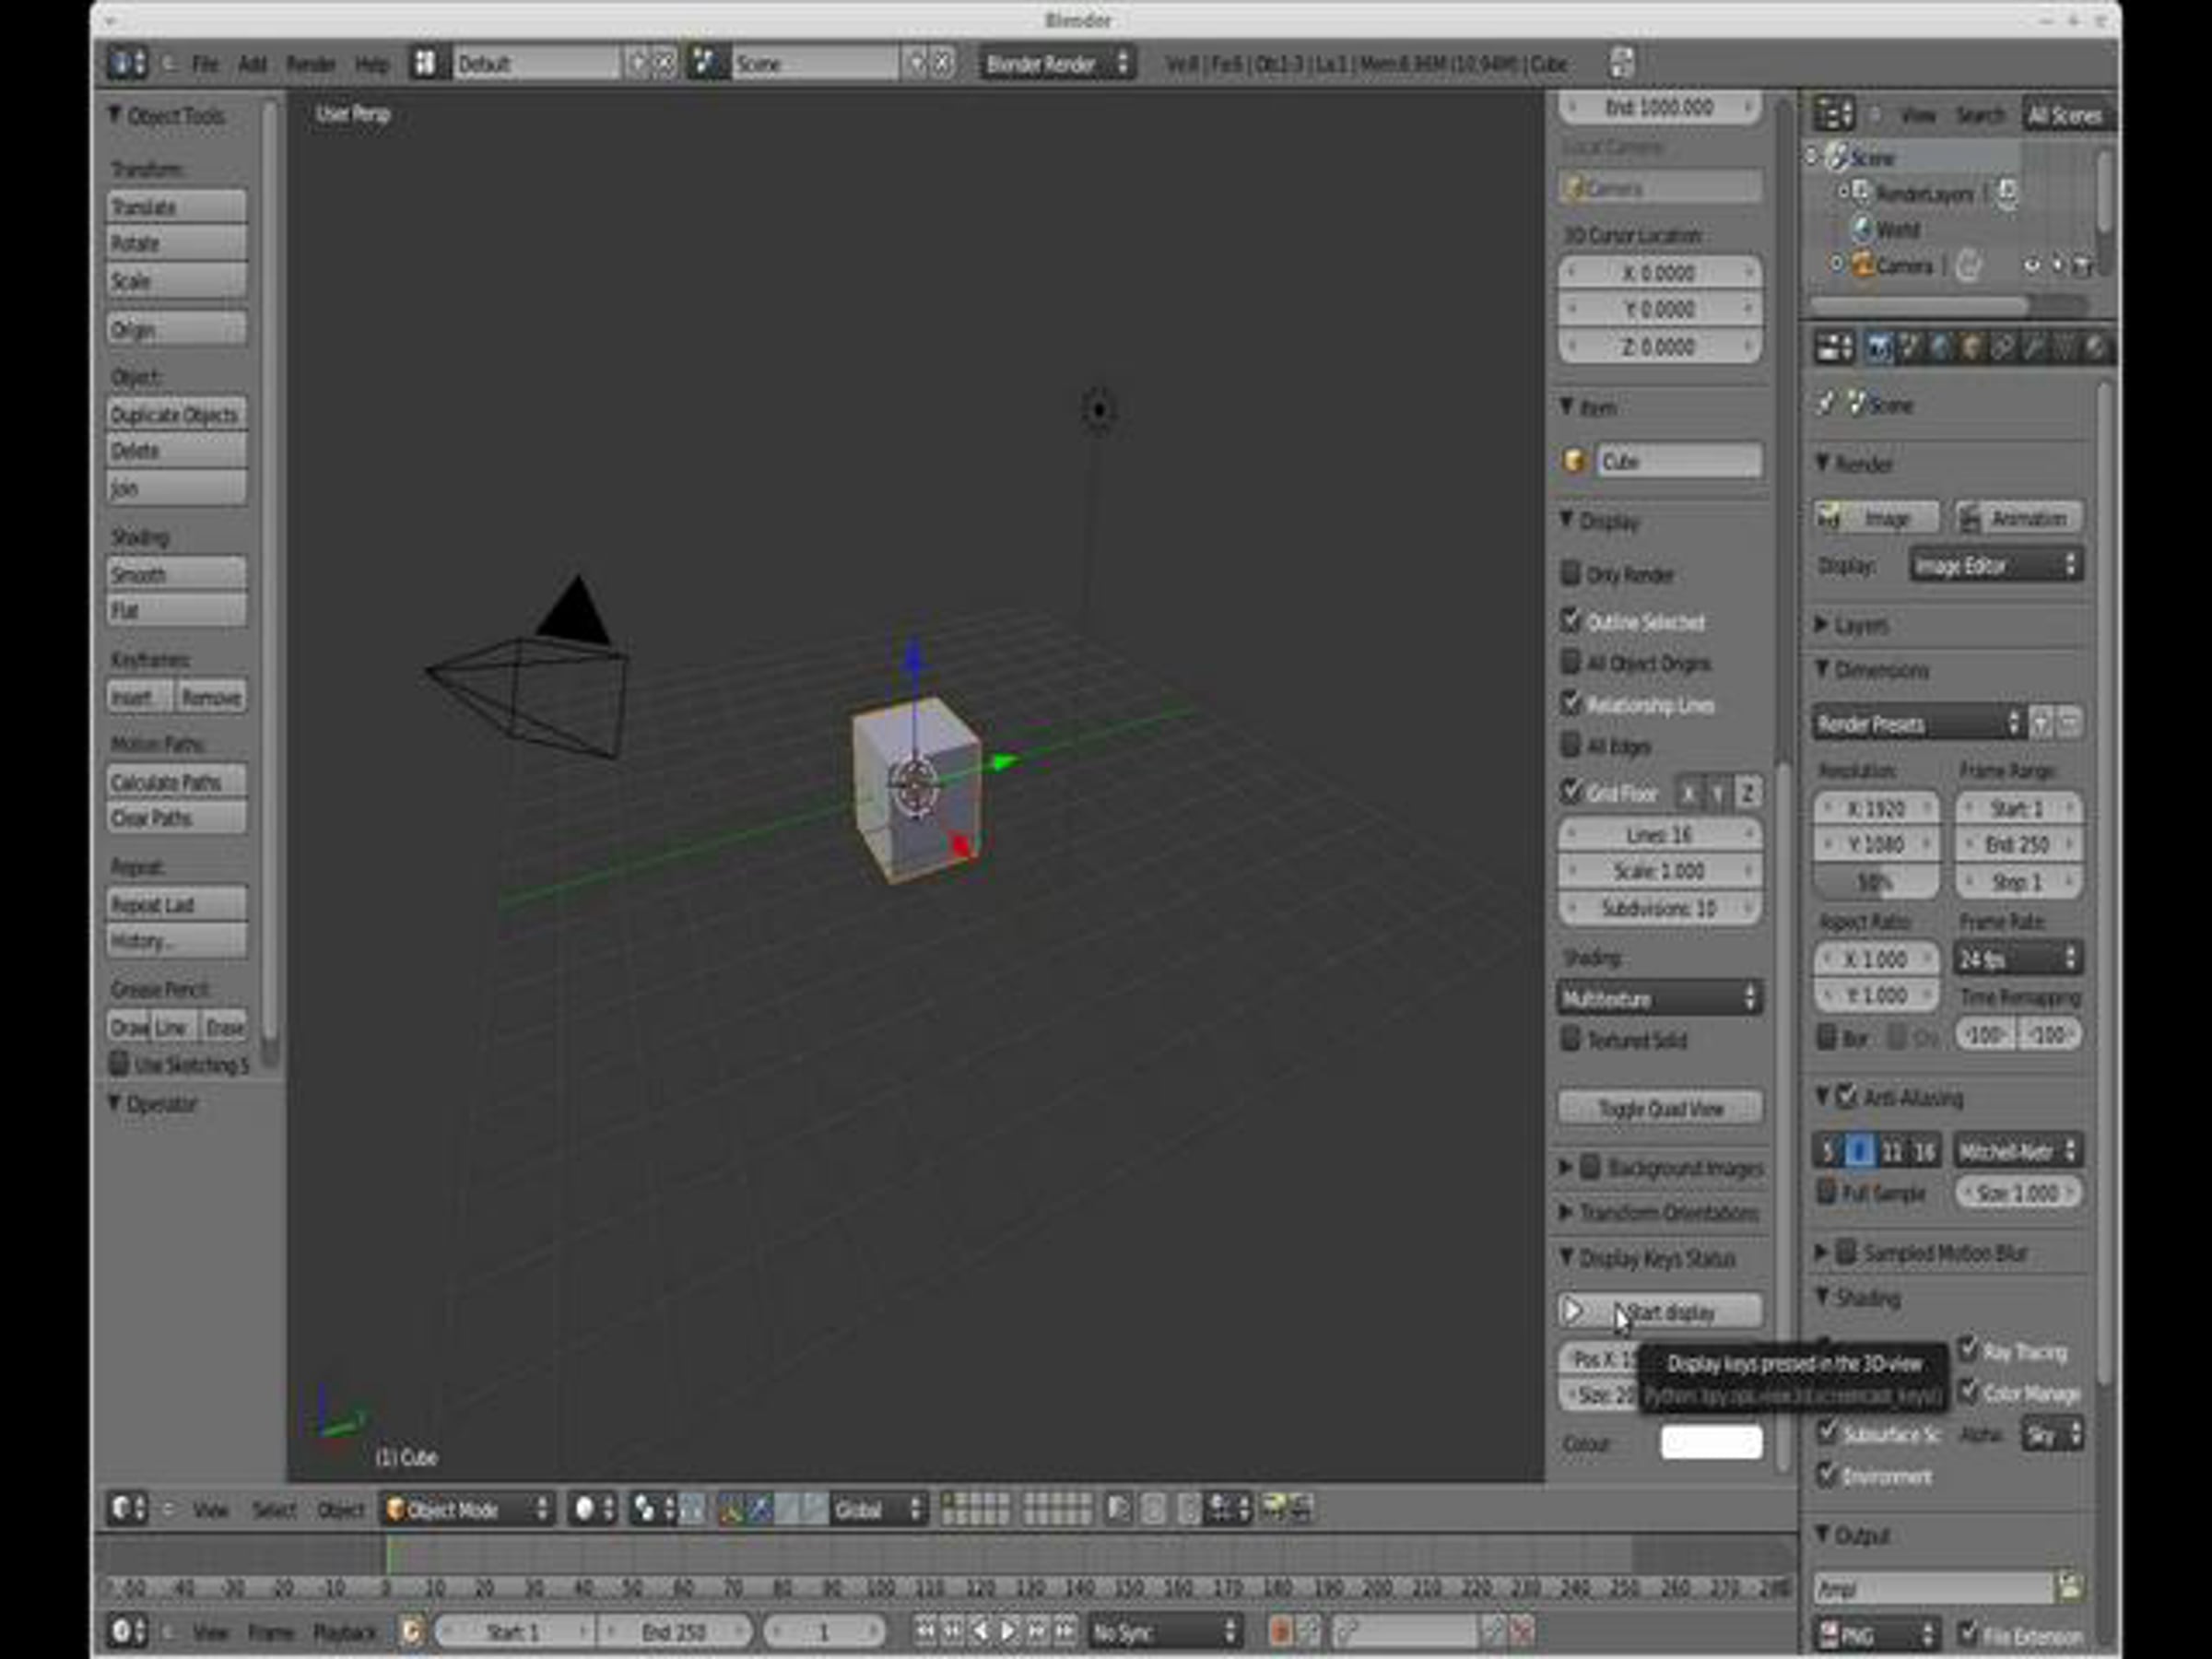Screen dimensions: 2212x1659
Task: Jump to the last frame of the timeline
Action: [1066, 1631]
